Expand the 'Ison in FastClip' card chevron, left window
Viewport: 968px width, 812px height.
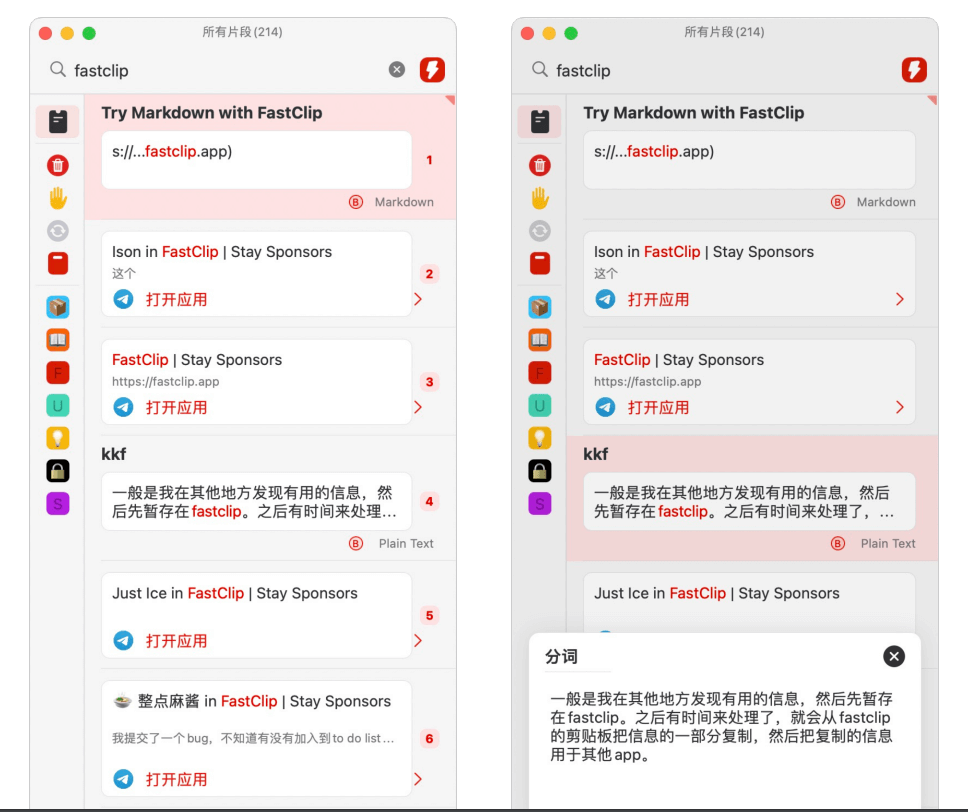tap(418, 299)
